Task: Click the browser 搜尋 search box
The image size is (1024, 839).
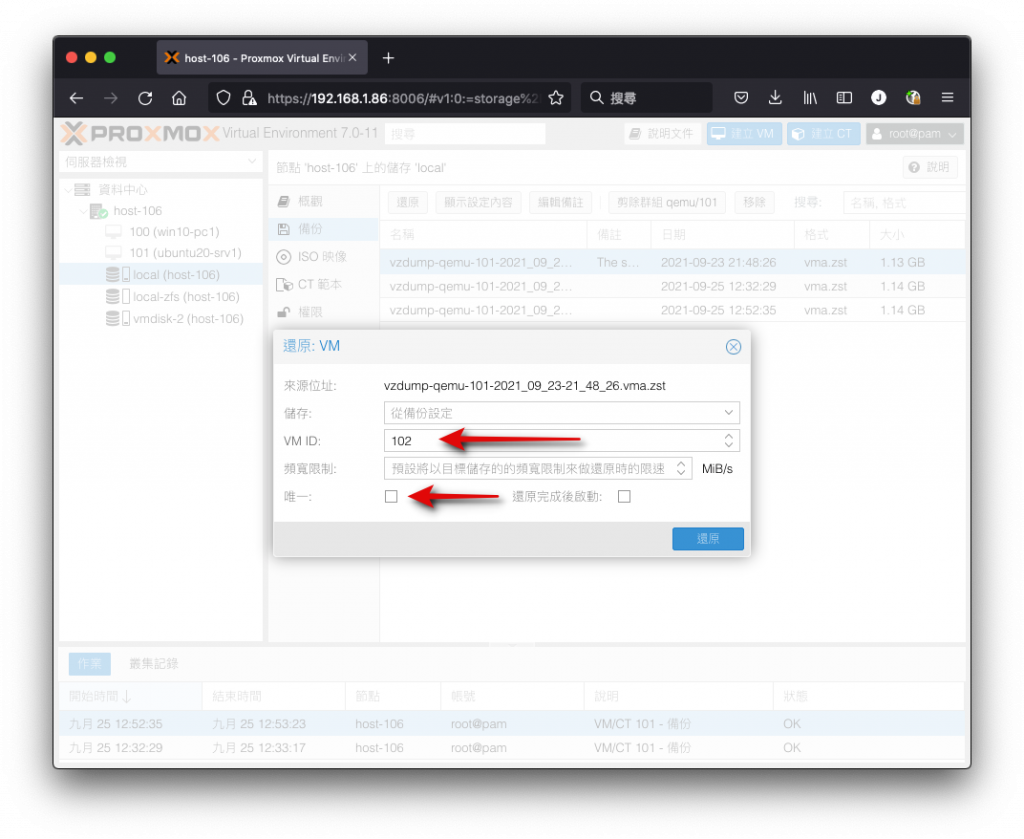Action: point(647,98)
